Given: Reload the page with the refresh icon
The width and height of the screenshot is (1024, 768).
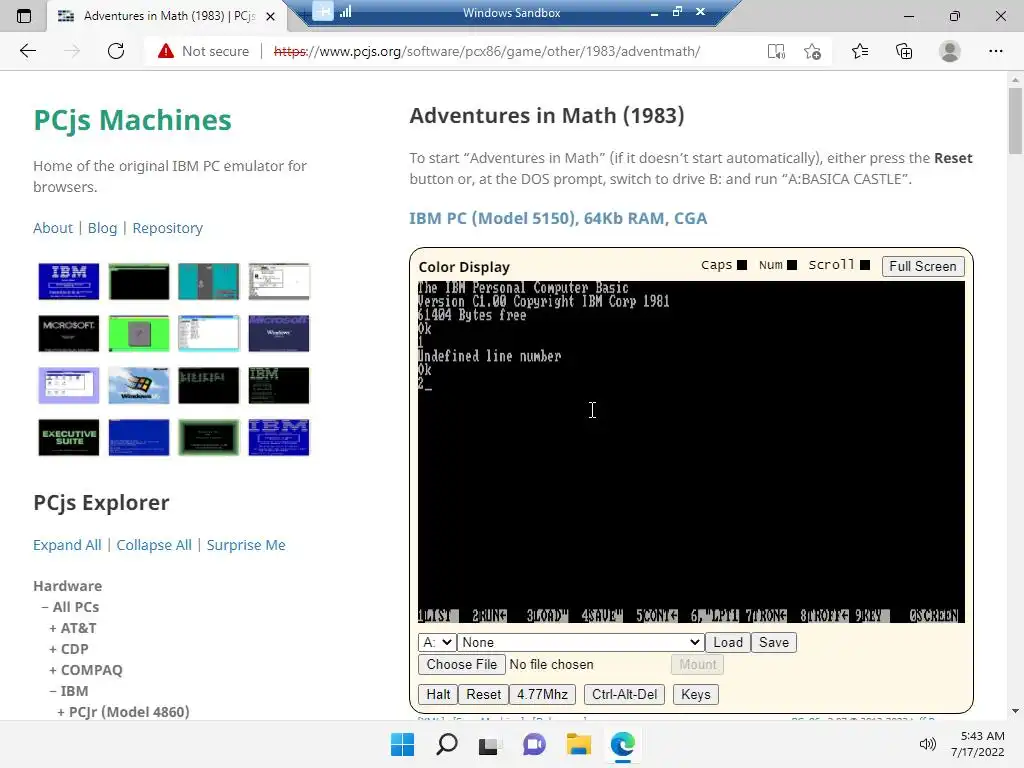Looking at the screenshot, I should [116, 51].
